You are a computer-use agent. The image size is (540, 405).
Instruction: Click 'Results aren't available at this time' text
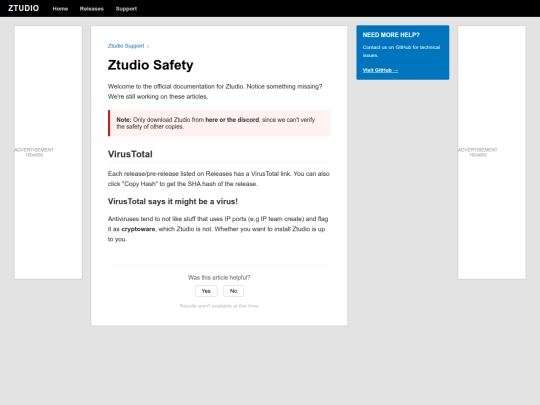coord(219,306)
